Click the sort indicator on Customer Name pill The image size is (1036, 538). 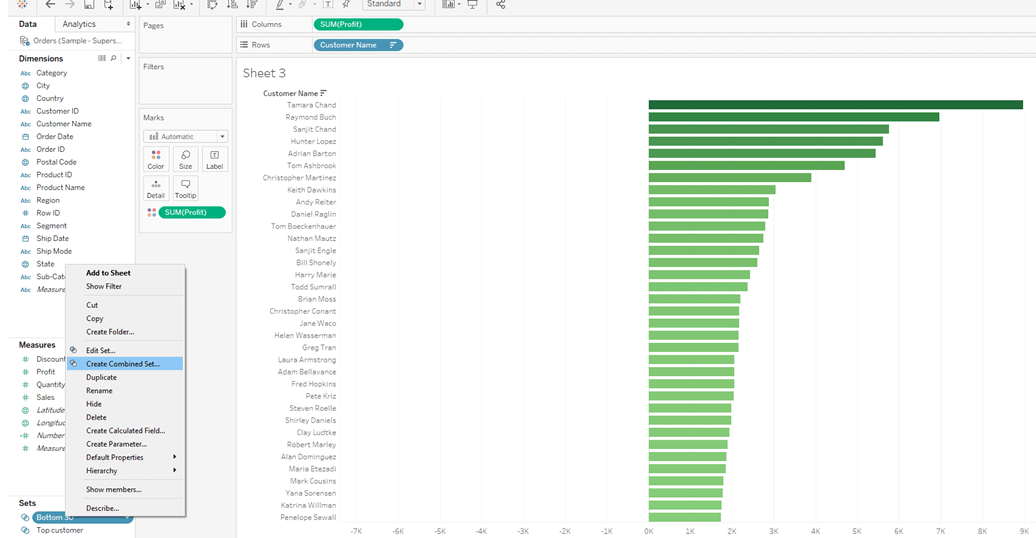coord(393,45)
